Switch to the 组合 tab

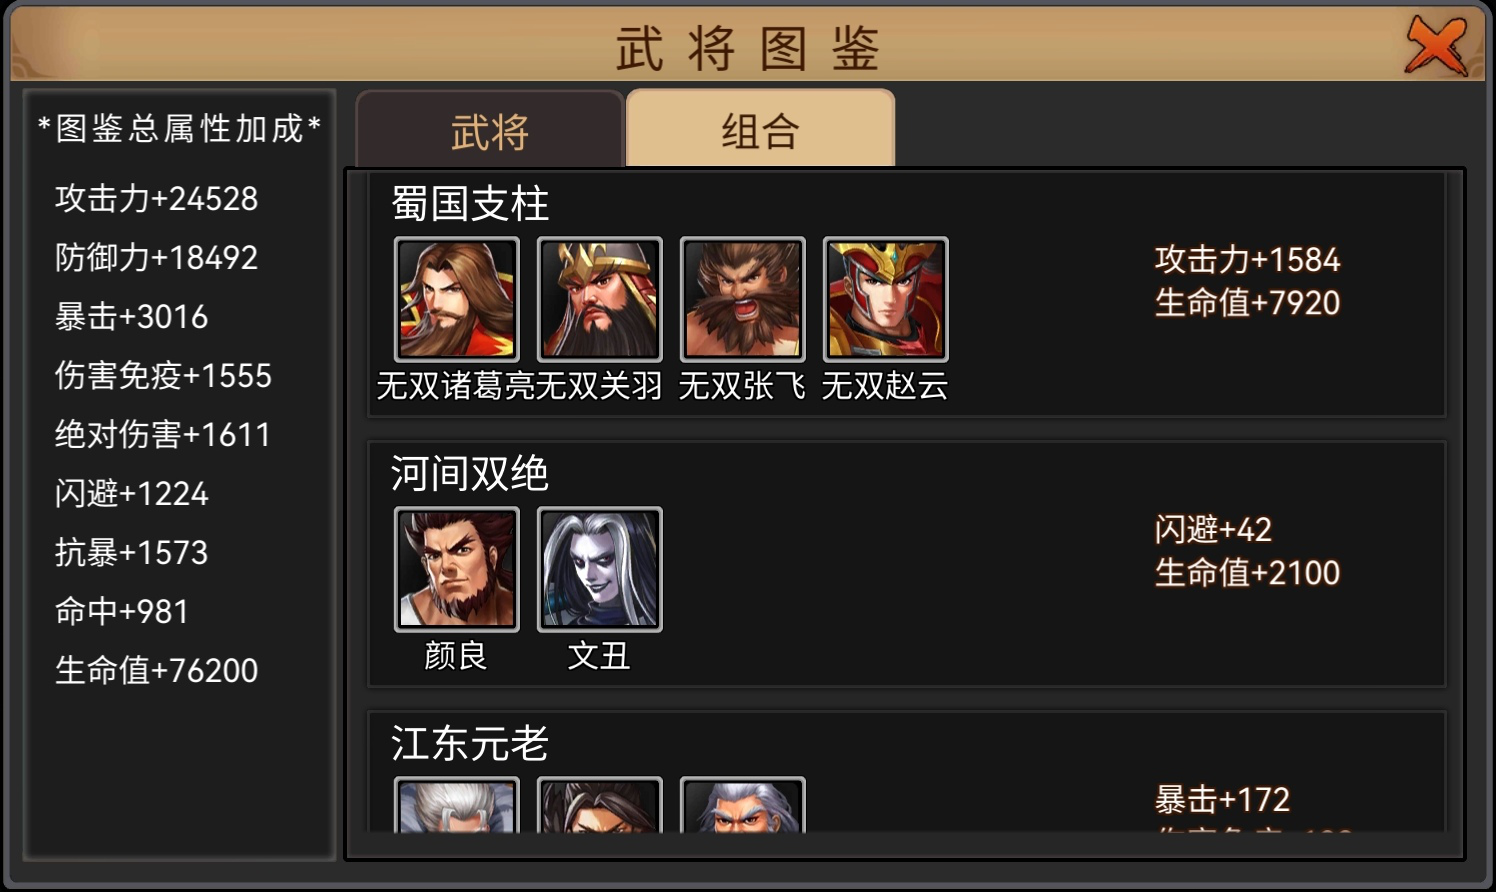click(760, 130)
